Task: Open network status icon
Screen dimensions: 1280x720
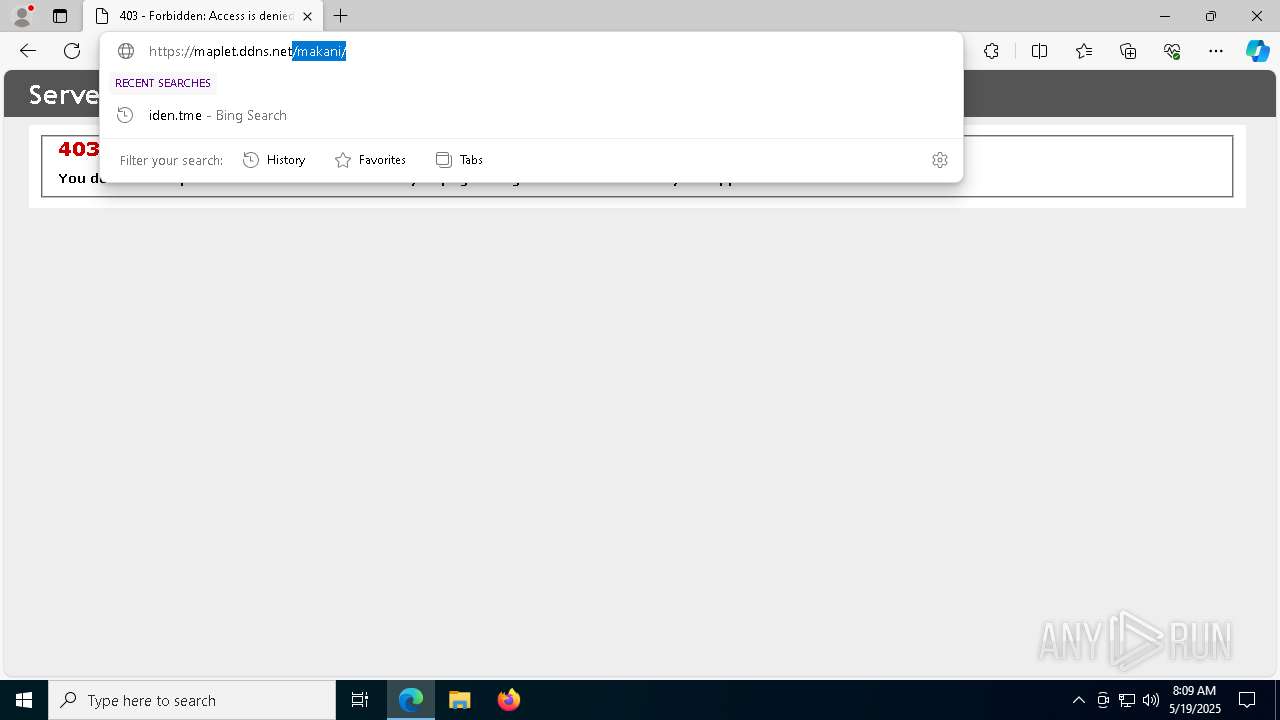Action: pos(1127,700)
